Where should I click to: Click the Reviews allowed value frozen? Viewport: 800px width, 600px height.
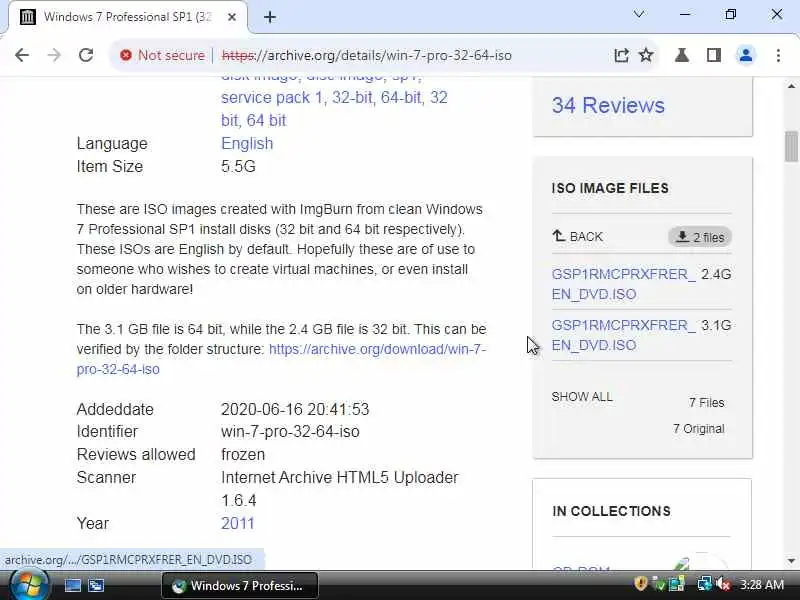click(243, 455)
